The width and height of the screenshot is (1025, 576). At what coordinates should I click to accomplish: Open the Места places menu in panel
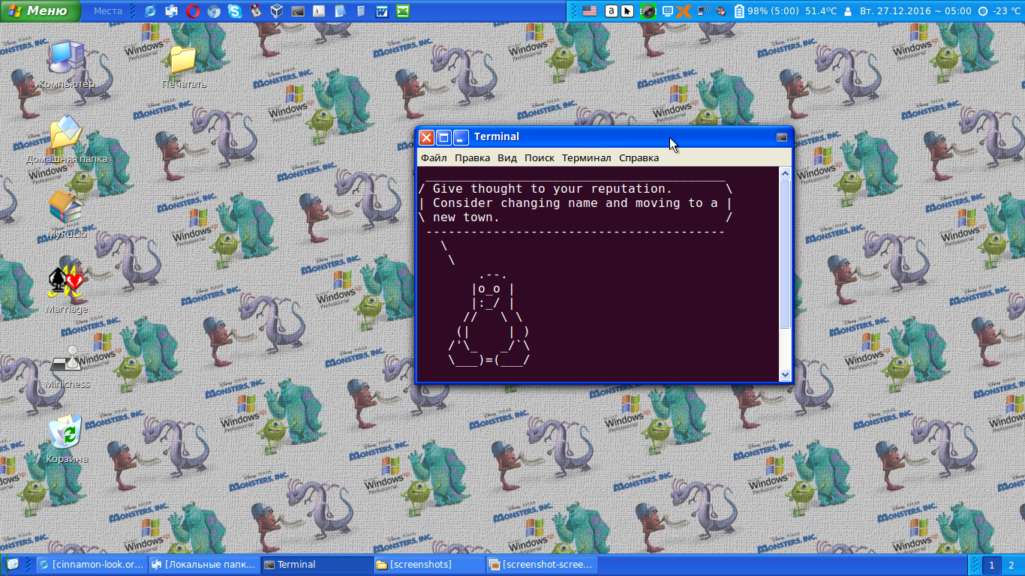pyautogui.click(x=108, y=11)
